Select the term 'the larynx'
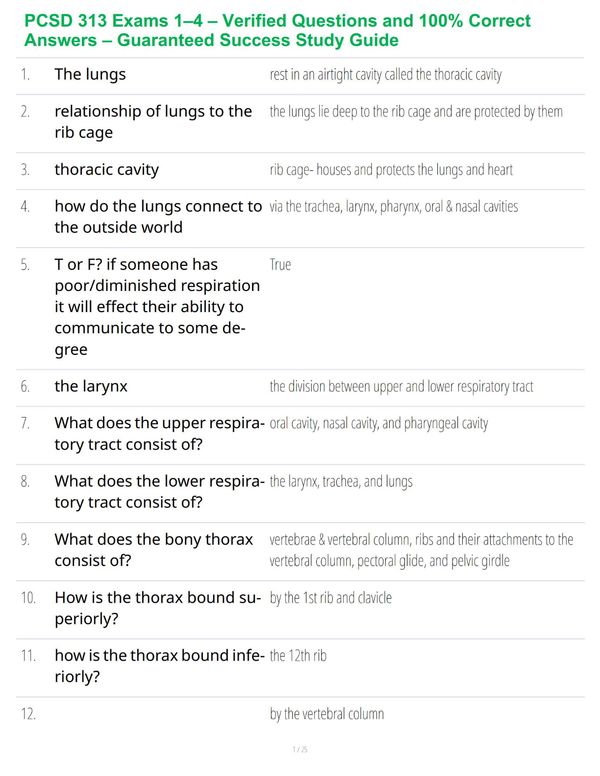 point(91,387)
